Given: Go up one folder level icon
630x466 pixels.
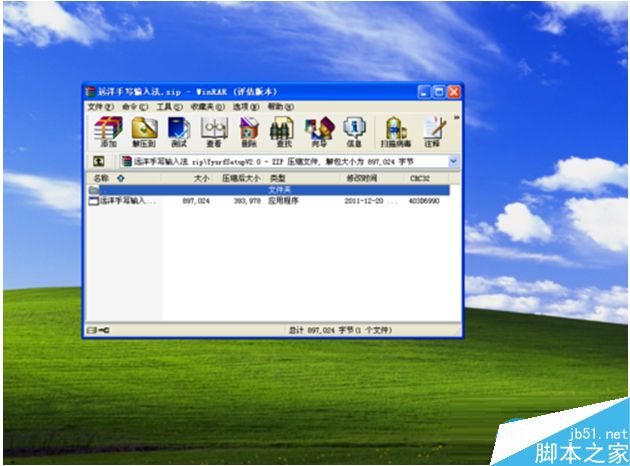Looking at the screenshot, I should 99,161.
